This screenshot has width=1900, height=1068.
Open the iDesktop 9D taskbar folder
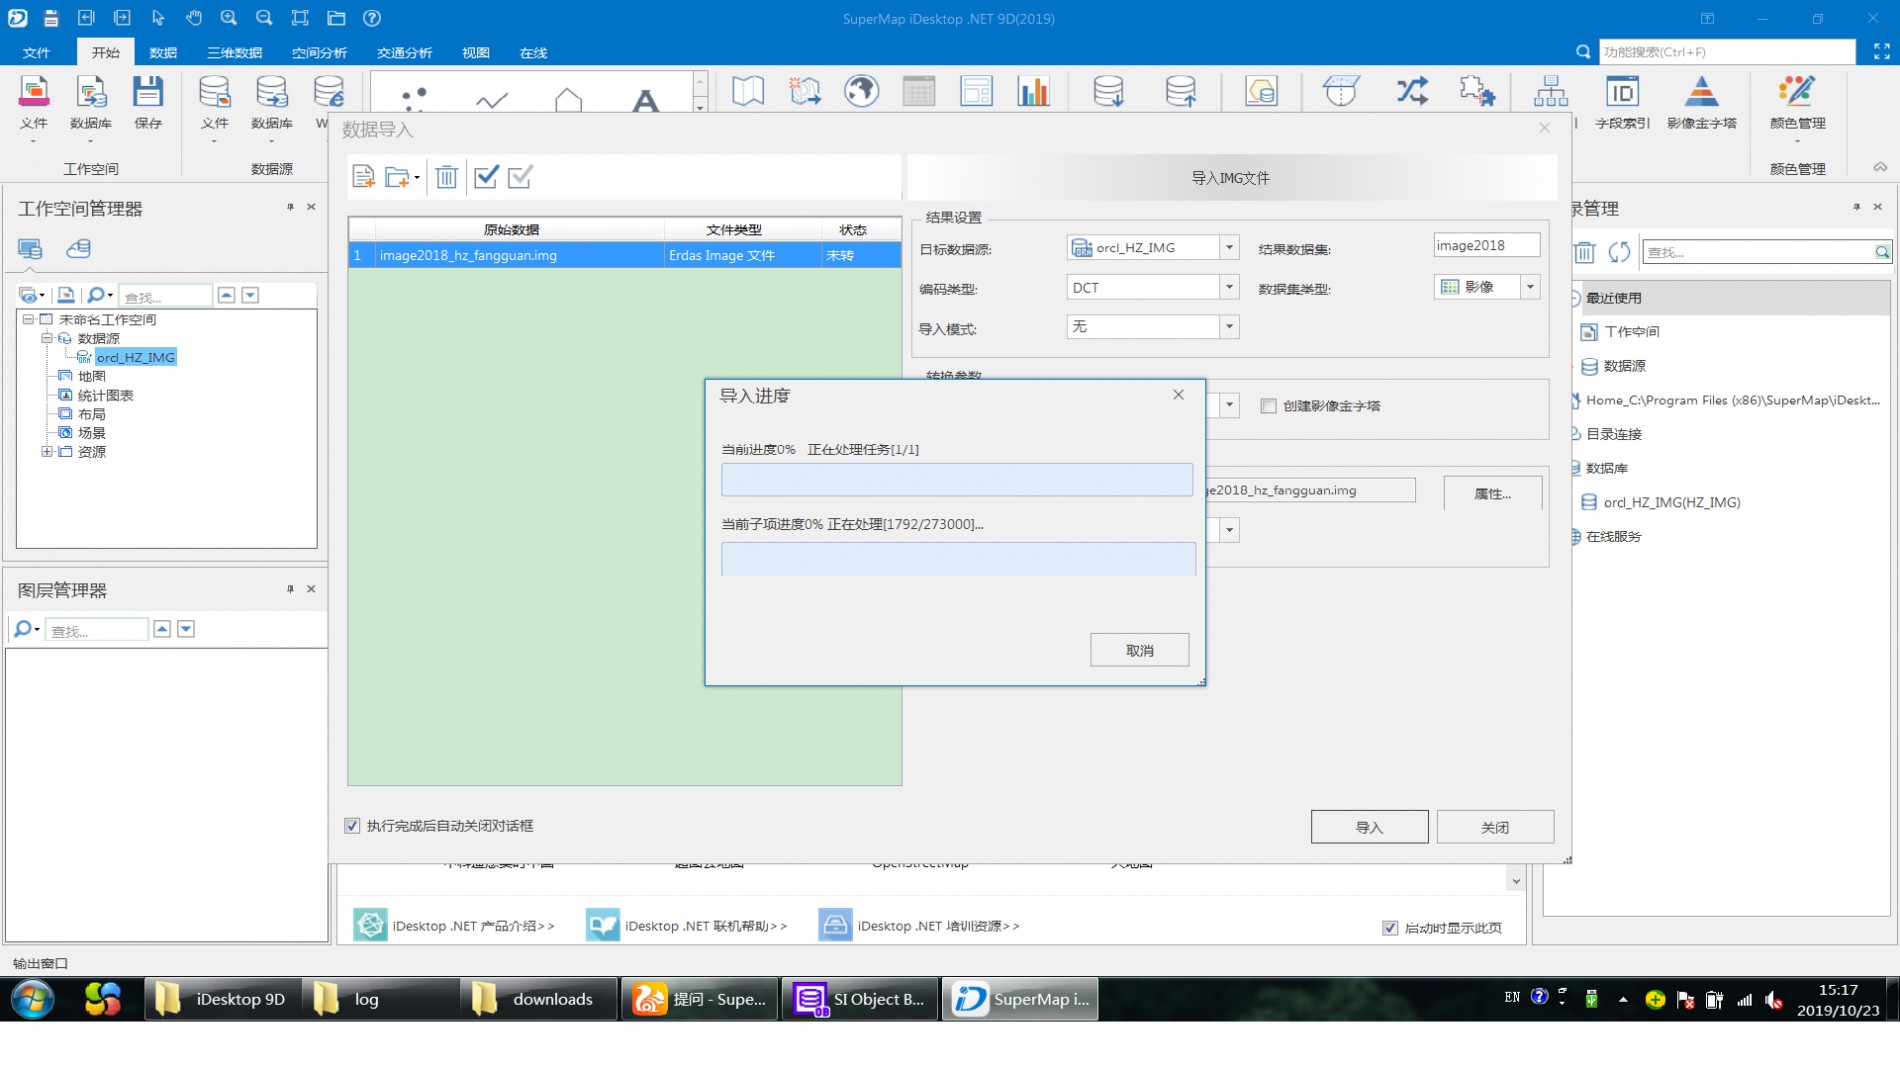click(x=222, y=999)
